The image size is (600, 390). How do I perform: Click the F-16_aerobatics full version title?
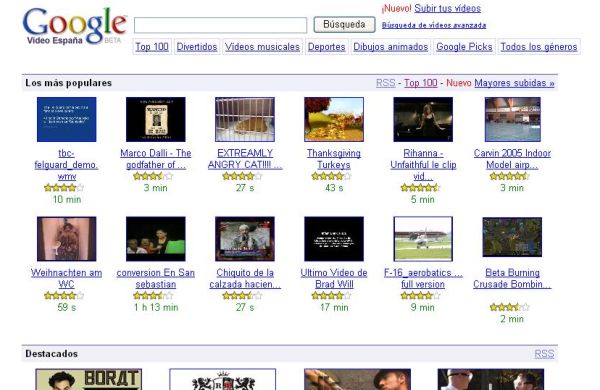point(423,279)
